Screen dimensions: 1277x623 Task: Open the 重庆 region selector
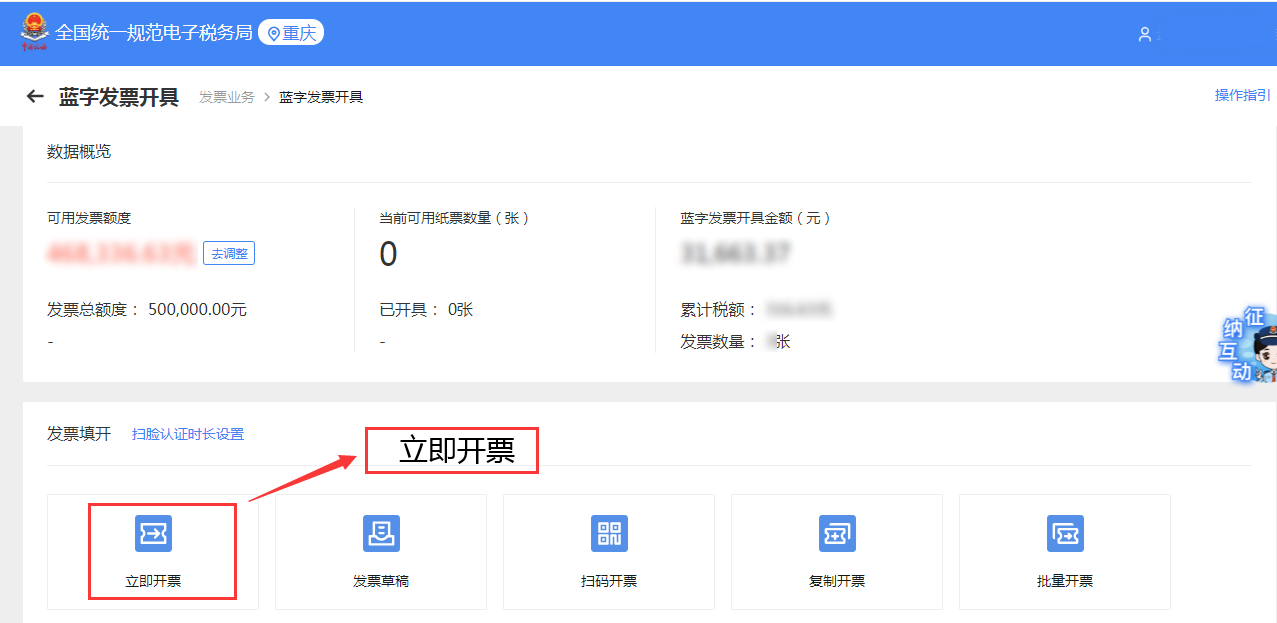(291, 33)
